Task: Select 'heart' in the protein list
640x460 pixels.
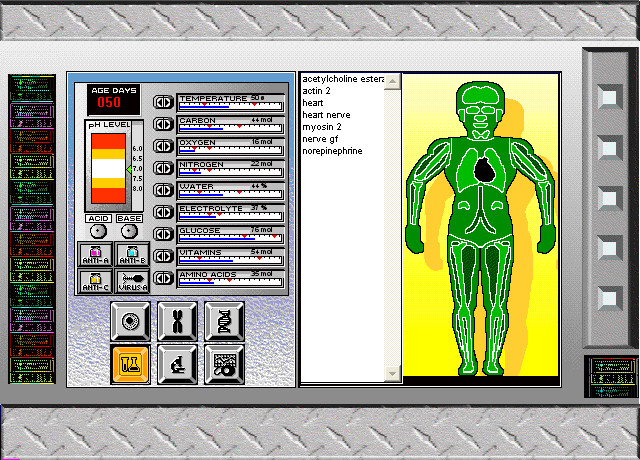Action: click(313, 103)
